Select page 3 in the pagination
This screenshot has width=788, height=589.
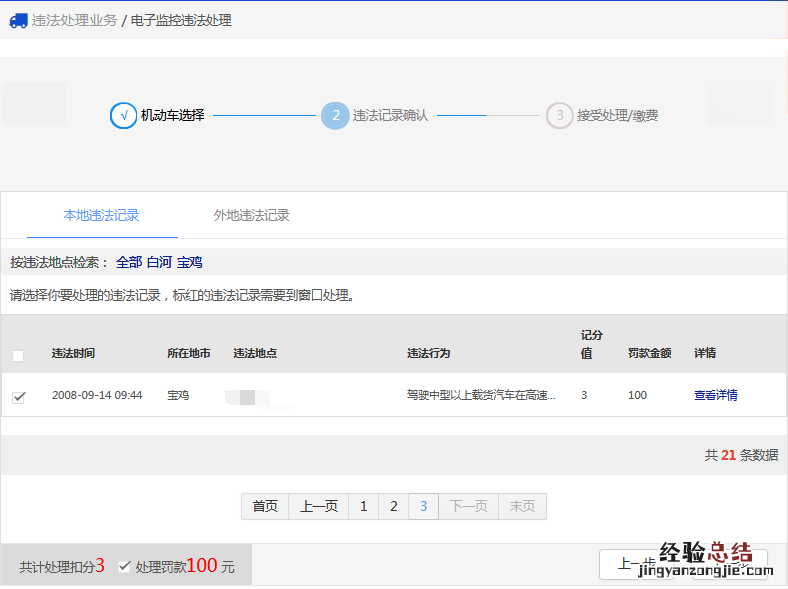click(x=423, y=506)
